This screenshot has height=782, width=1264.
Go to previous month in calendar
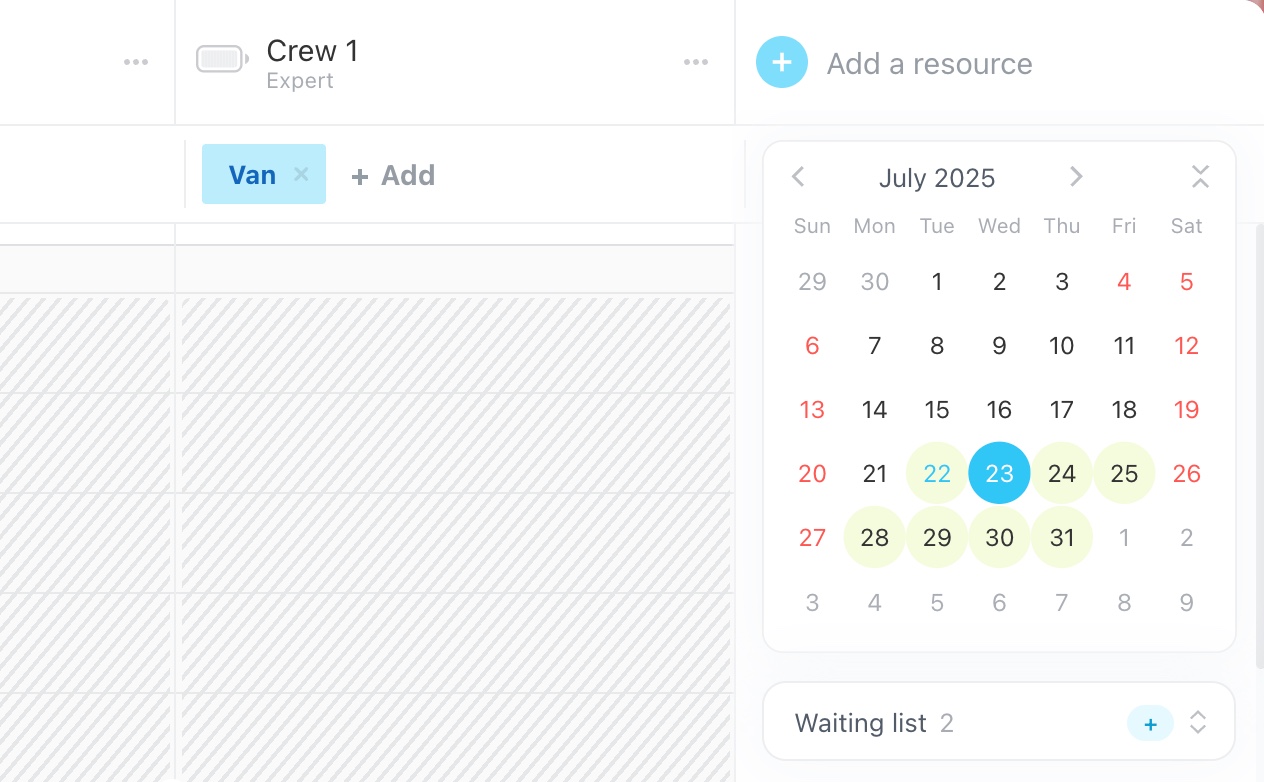pyautogui.click(x=798, y=177)
